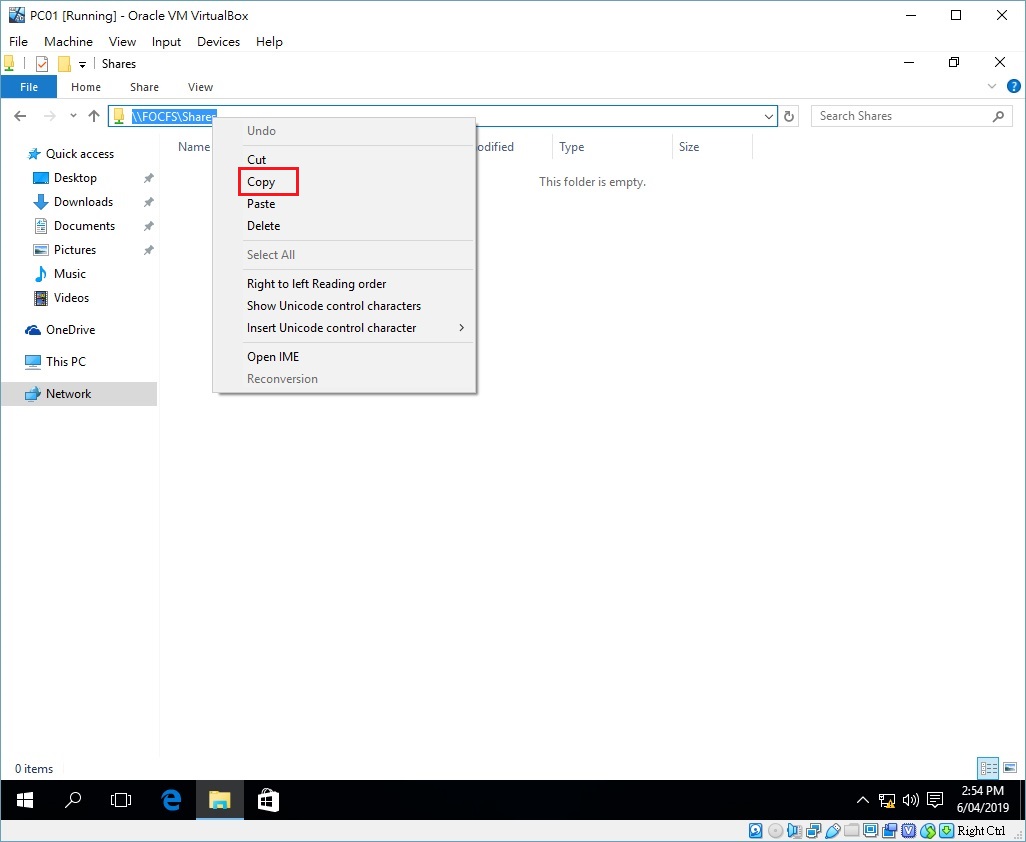Toggle large icons view in the status bar

1009,768
